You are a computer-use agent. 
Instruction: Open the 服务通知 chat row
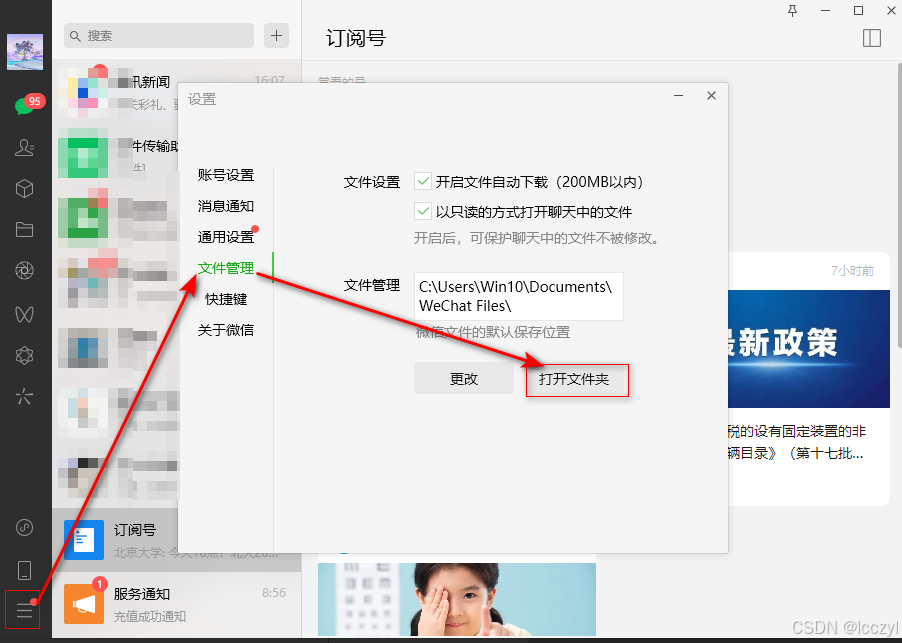(x=177, y=604)
